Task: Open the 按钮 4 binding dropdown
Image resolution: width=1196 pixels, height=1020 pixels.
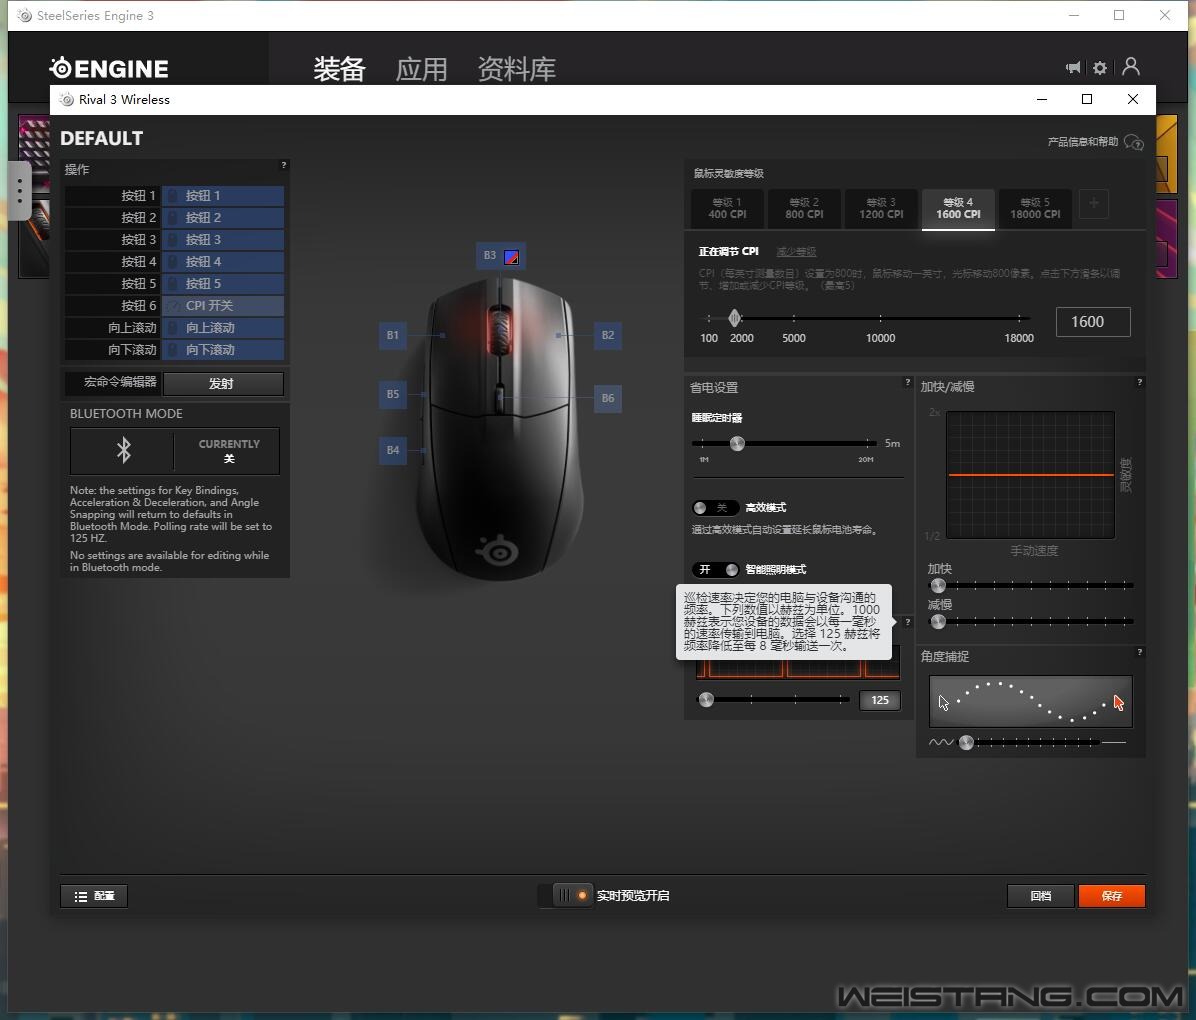Action: pyautogui.click(x=223, y=262)
